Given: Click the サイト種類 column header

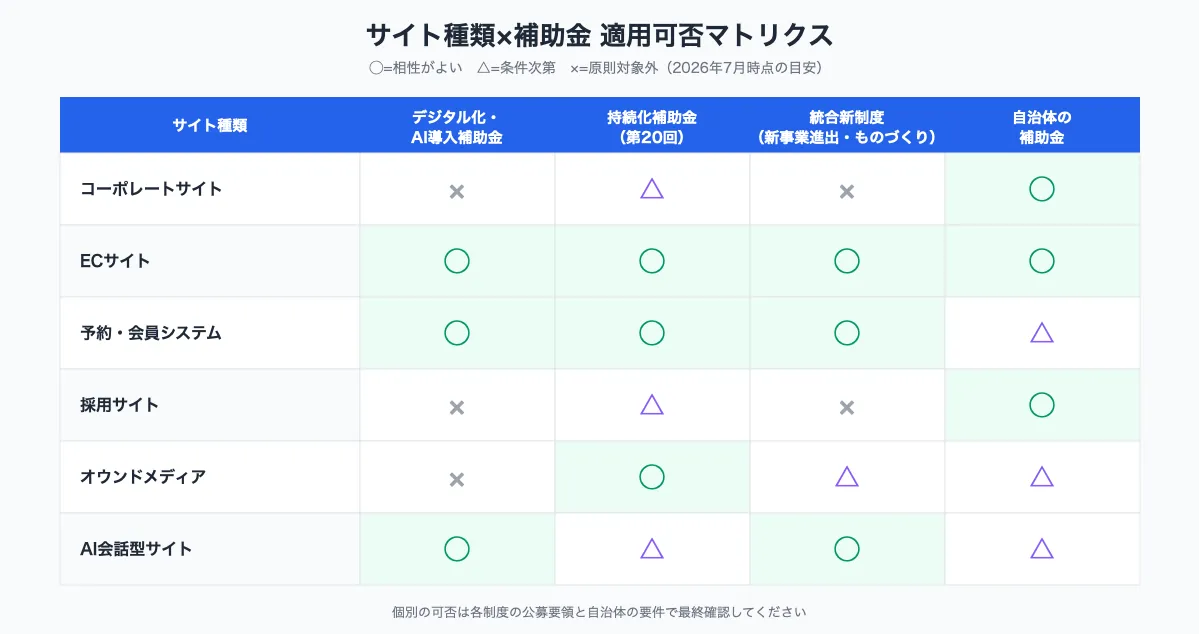Looking at the screenshot, I should pos(210,125).
